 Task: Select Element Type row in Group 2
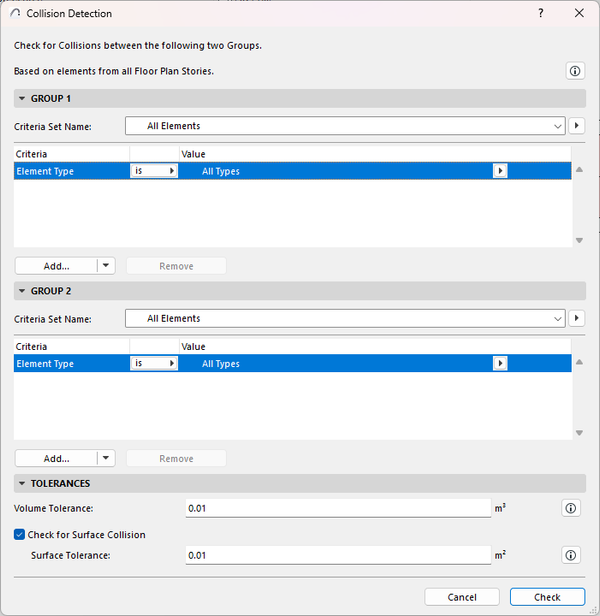70,364
